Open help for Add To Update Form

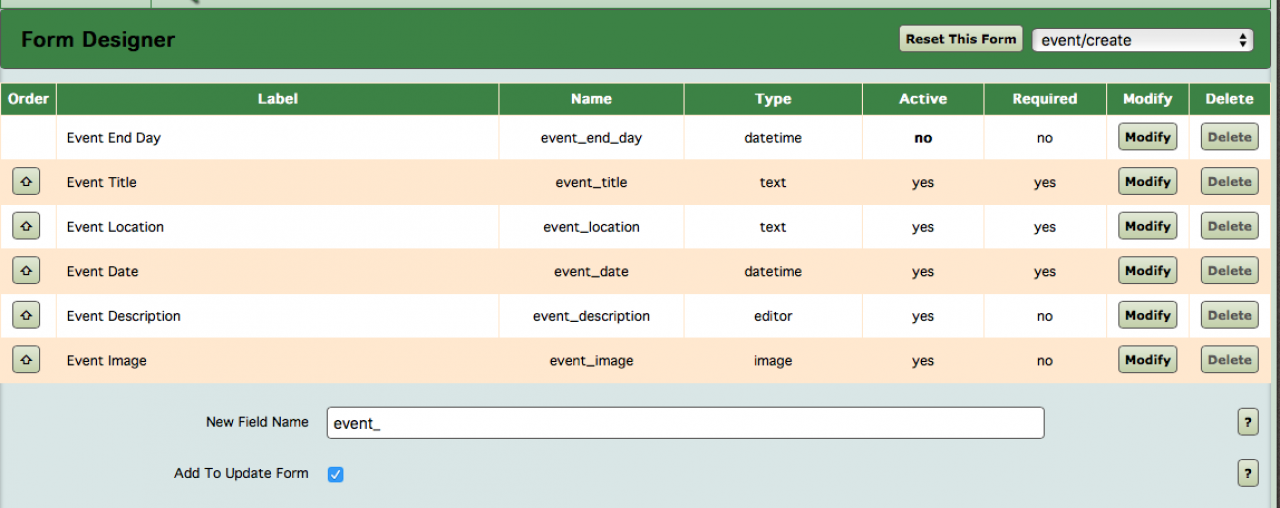[1247, 473]
